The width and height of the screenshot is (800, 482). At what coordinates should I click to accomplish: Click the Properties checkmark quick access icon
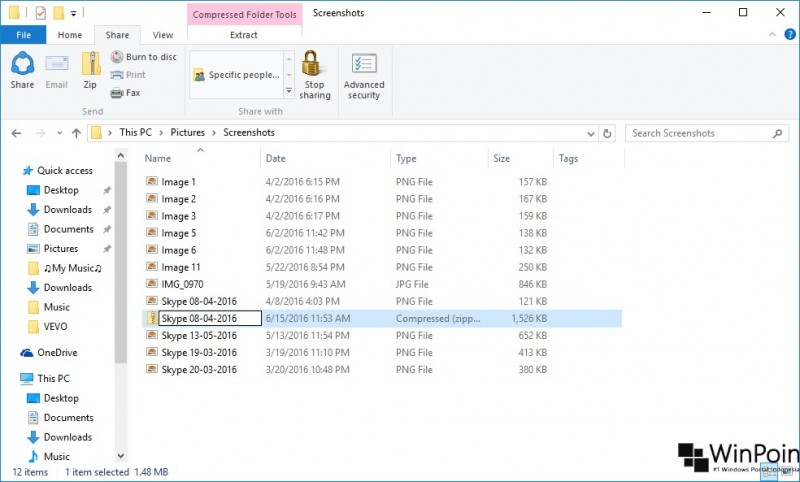pos(40,13)
